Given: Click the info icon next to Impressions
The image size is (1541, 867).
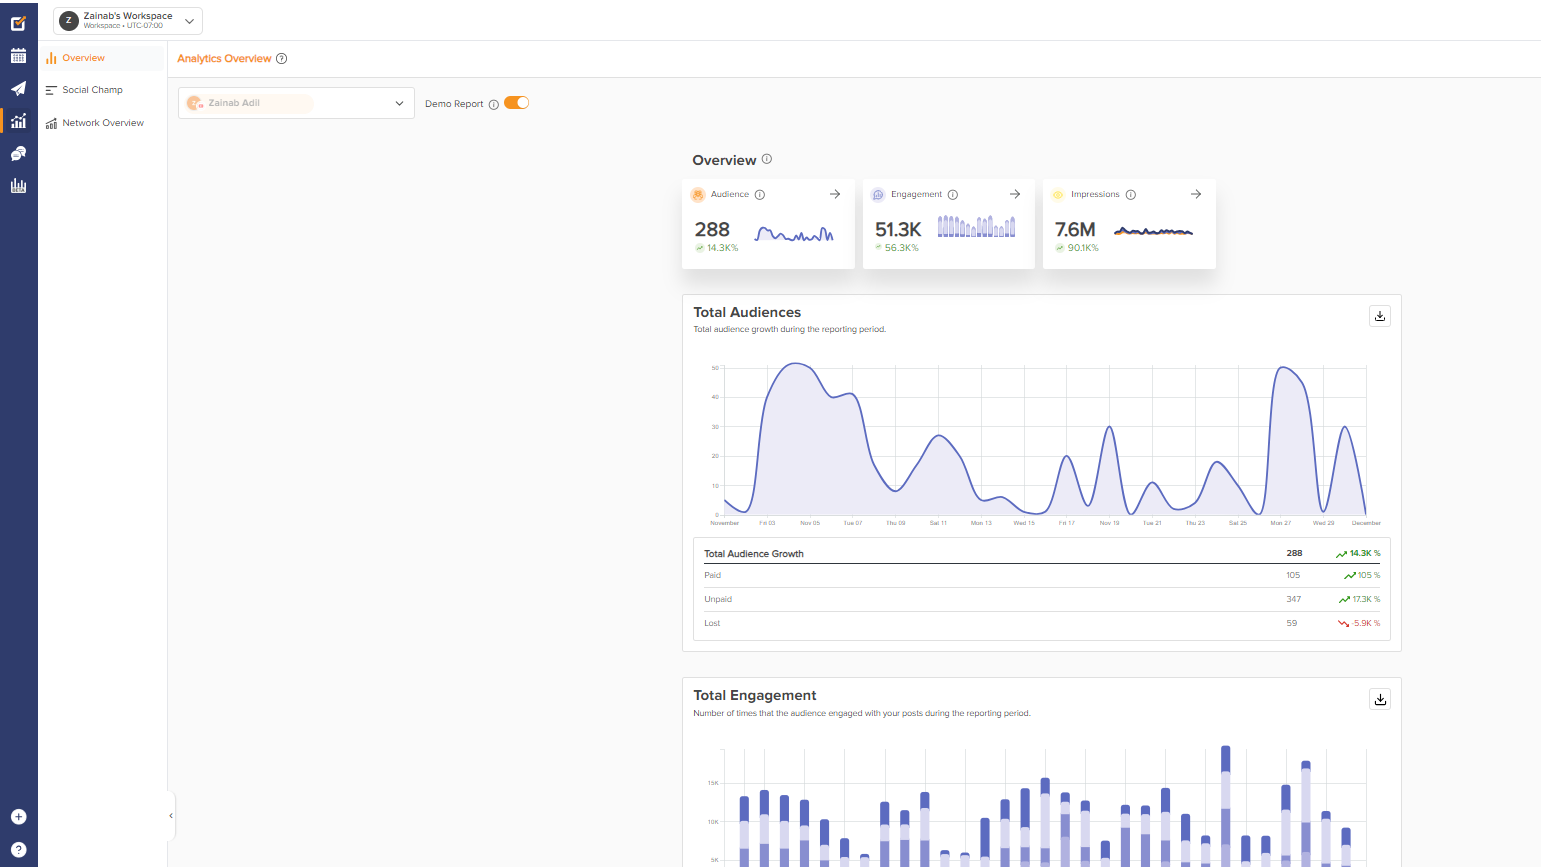Looking at the screenshot, I should pos(1130,194).
